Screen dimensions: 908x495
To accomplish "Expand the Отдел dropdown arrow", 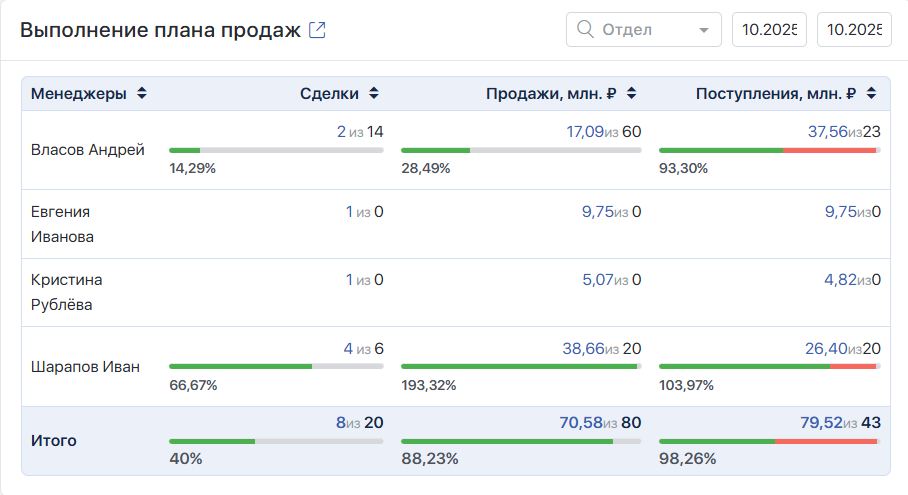I will click(x=706, y=30).
